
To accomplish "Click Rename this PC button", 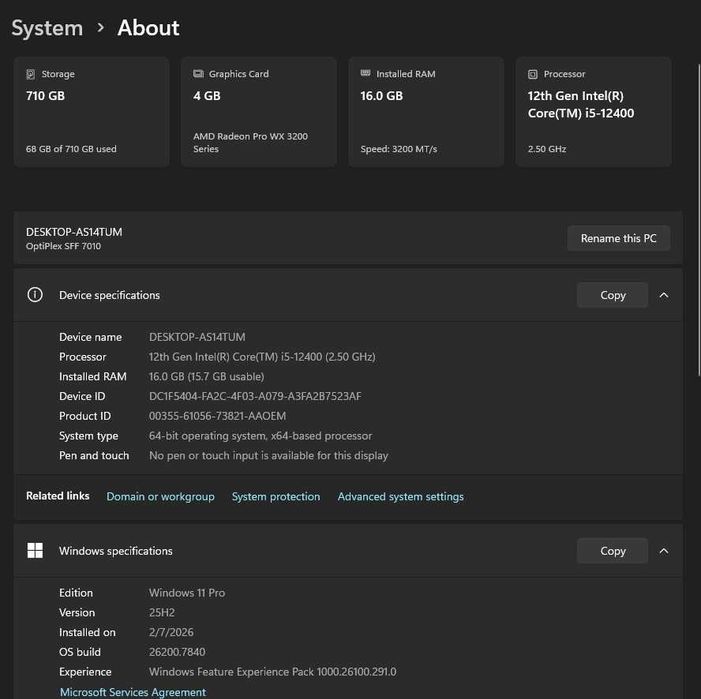I will (618, 238).
